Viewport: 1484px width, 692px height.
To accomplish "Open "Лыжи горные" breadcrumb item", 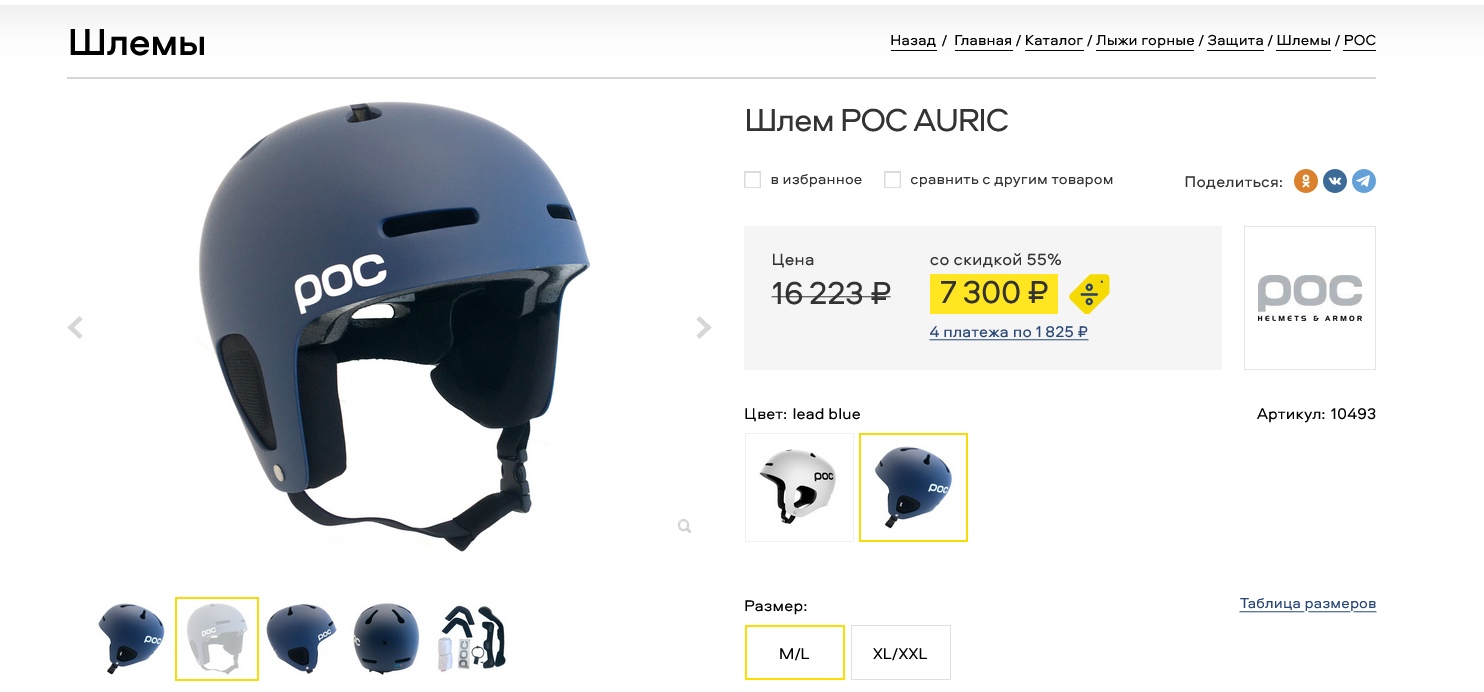I will pos(1145,41).
